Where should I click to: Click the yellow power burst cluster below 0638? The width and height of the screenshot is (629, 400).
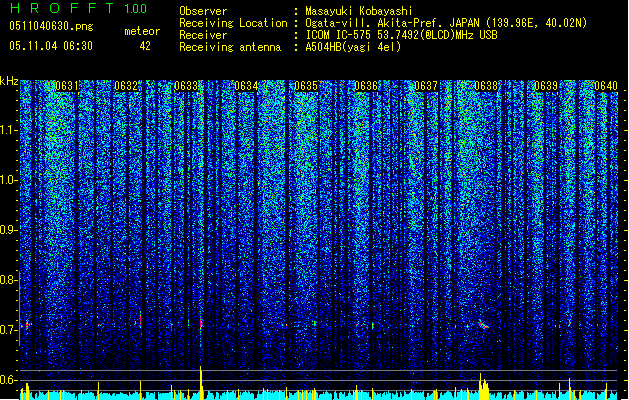coord(484,387)
